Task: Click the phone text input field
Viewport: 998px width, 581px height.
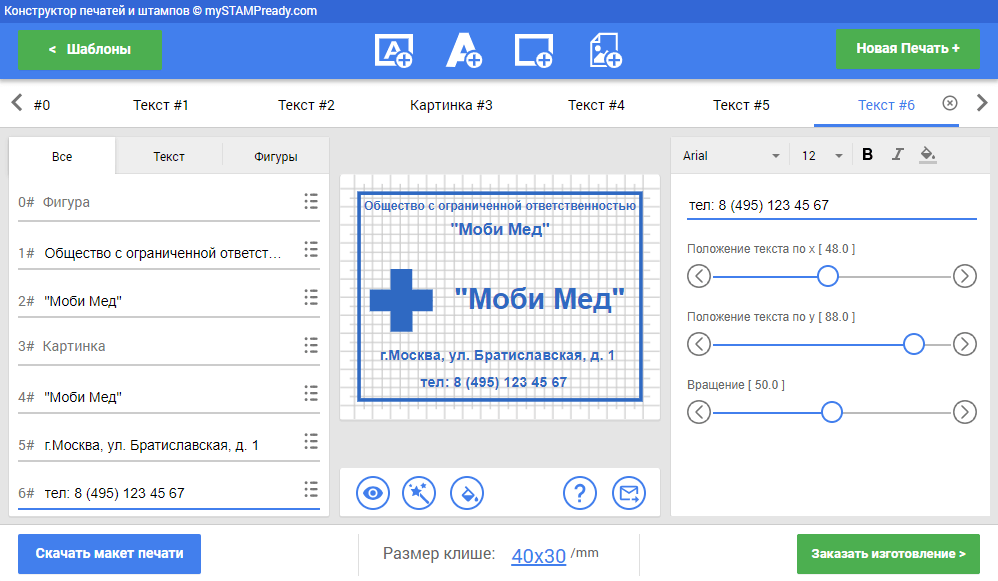Action: 831,206
